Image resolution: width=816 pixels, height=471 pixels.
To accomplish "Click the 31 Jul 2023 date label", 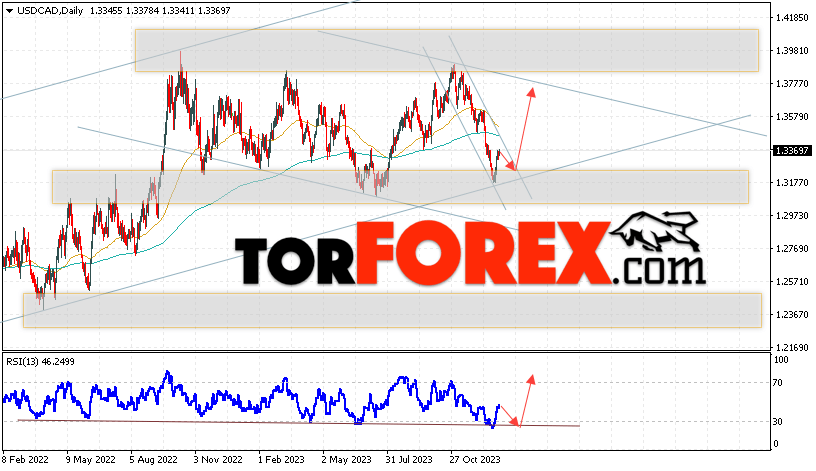I will [x=409, y=460].
